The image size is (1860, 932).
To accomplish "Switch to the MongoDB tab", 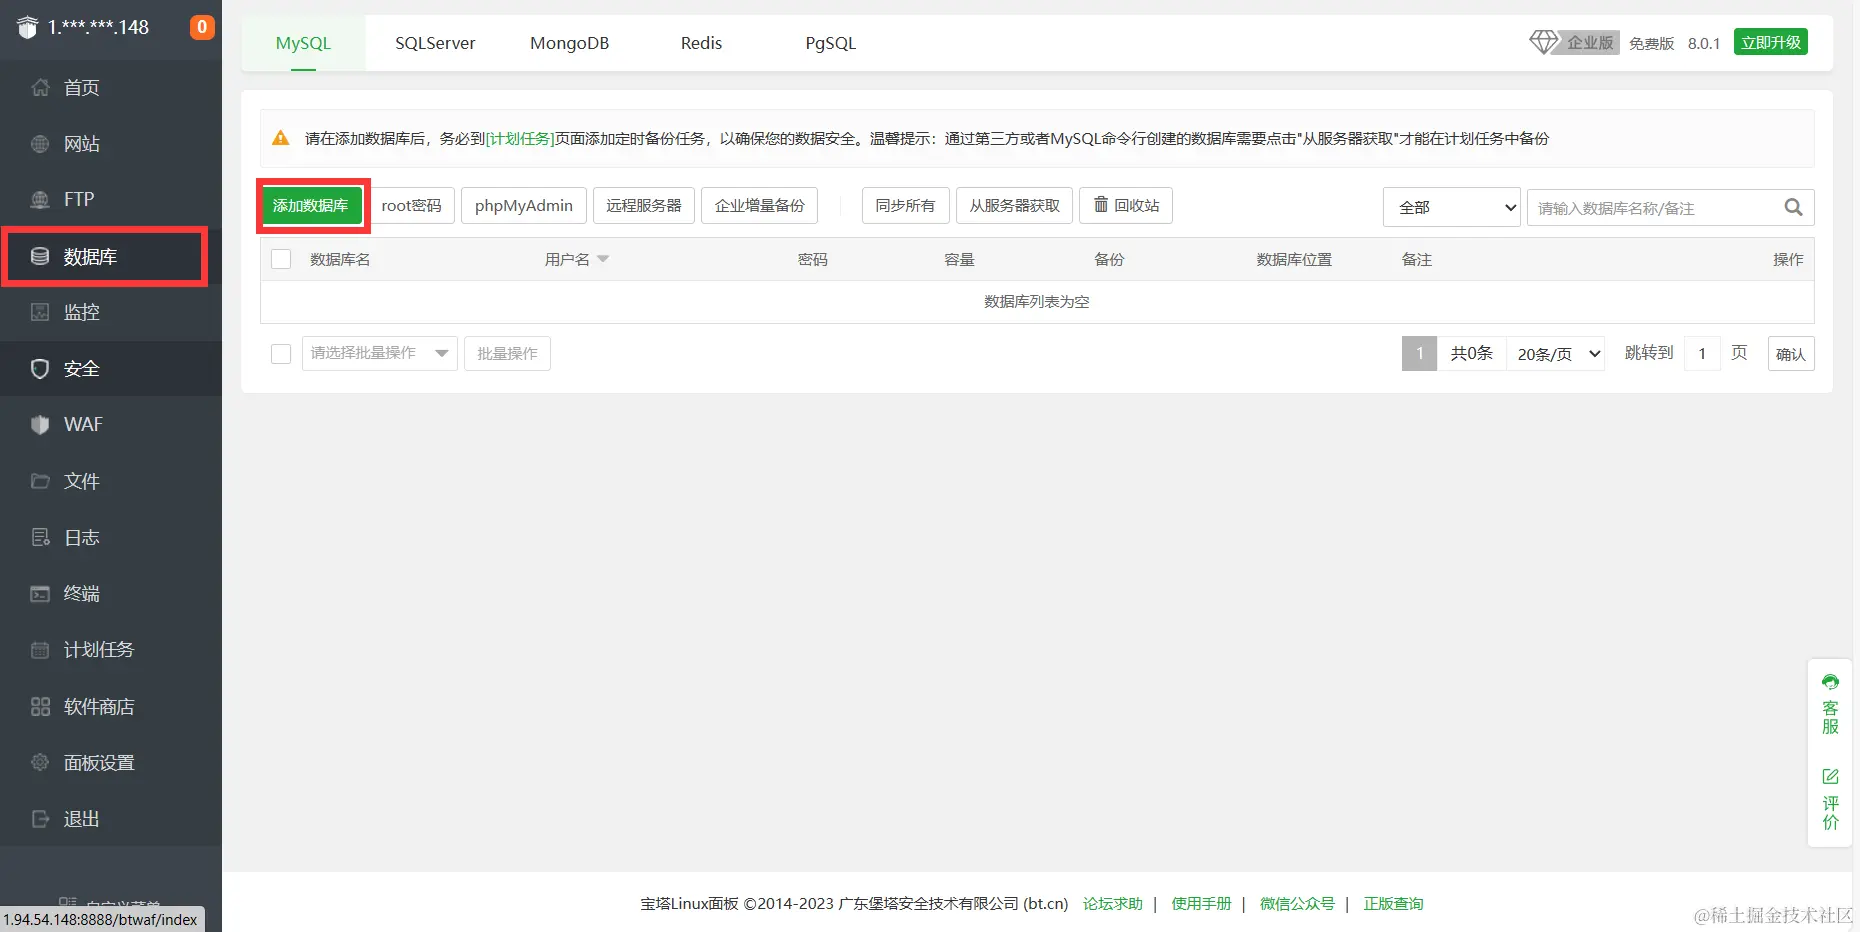I will [569, 43].
